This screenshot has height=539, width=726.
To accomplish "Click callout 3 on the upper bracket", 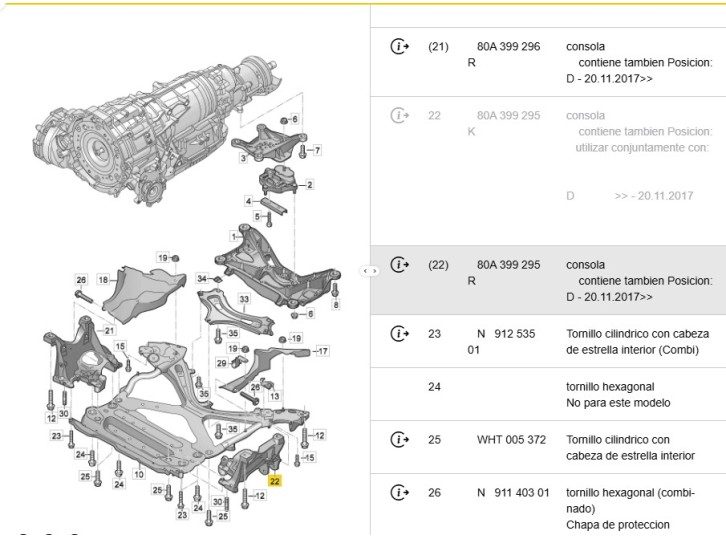I will (x=244, y=158).
